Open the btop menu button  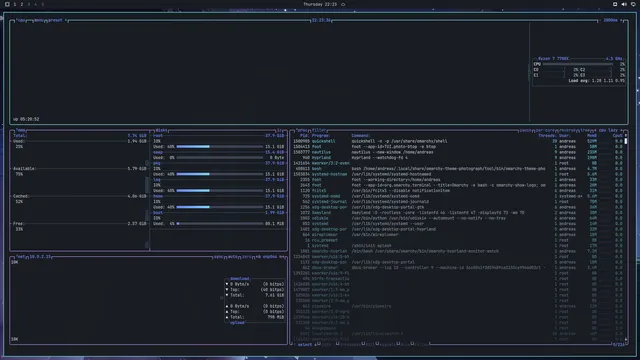[39, 20]
